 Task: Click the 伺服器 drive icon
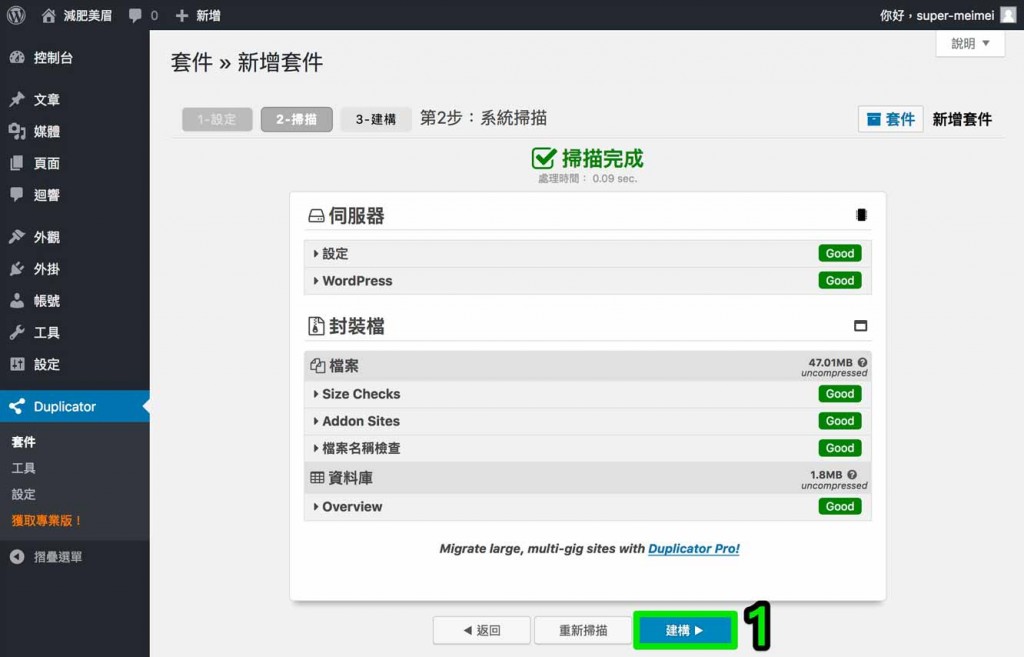point(316,216)
